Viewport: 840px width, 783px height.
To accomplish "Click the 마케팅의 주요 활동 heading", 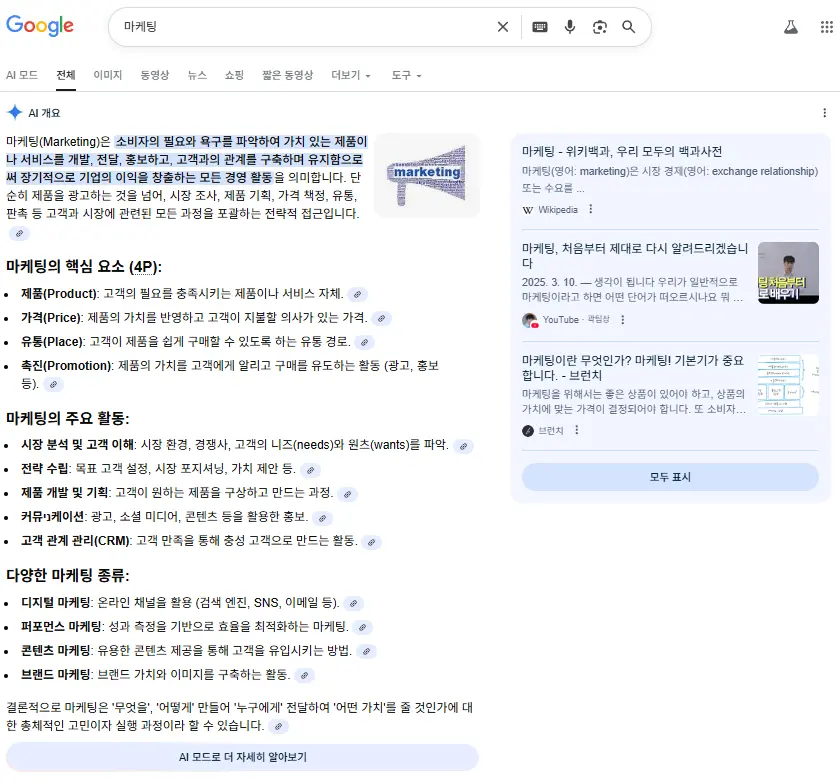I will tap(68, 418).
